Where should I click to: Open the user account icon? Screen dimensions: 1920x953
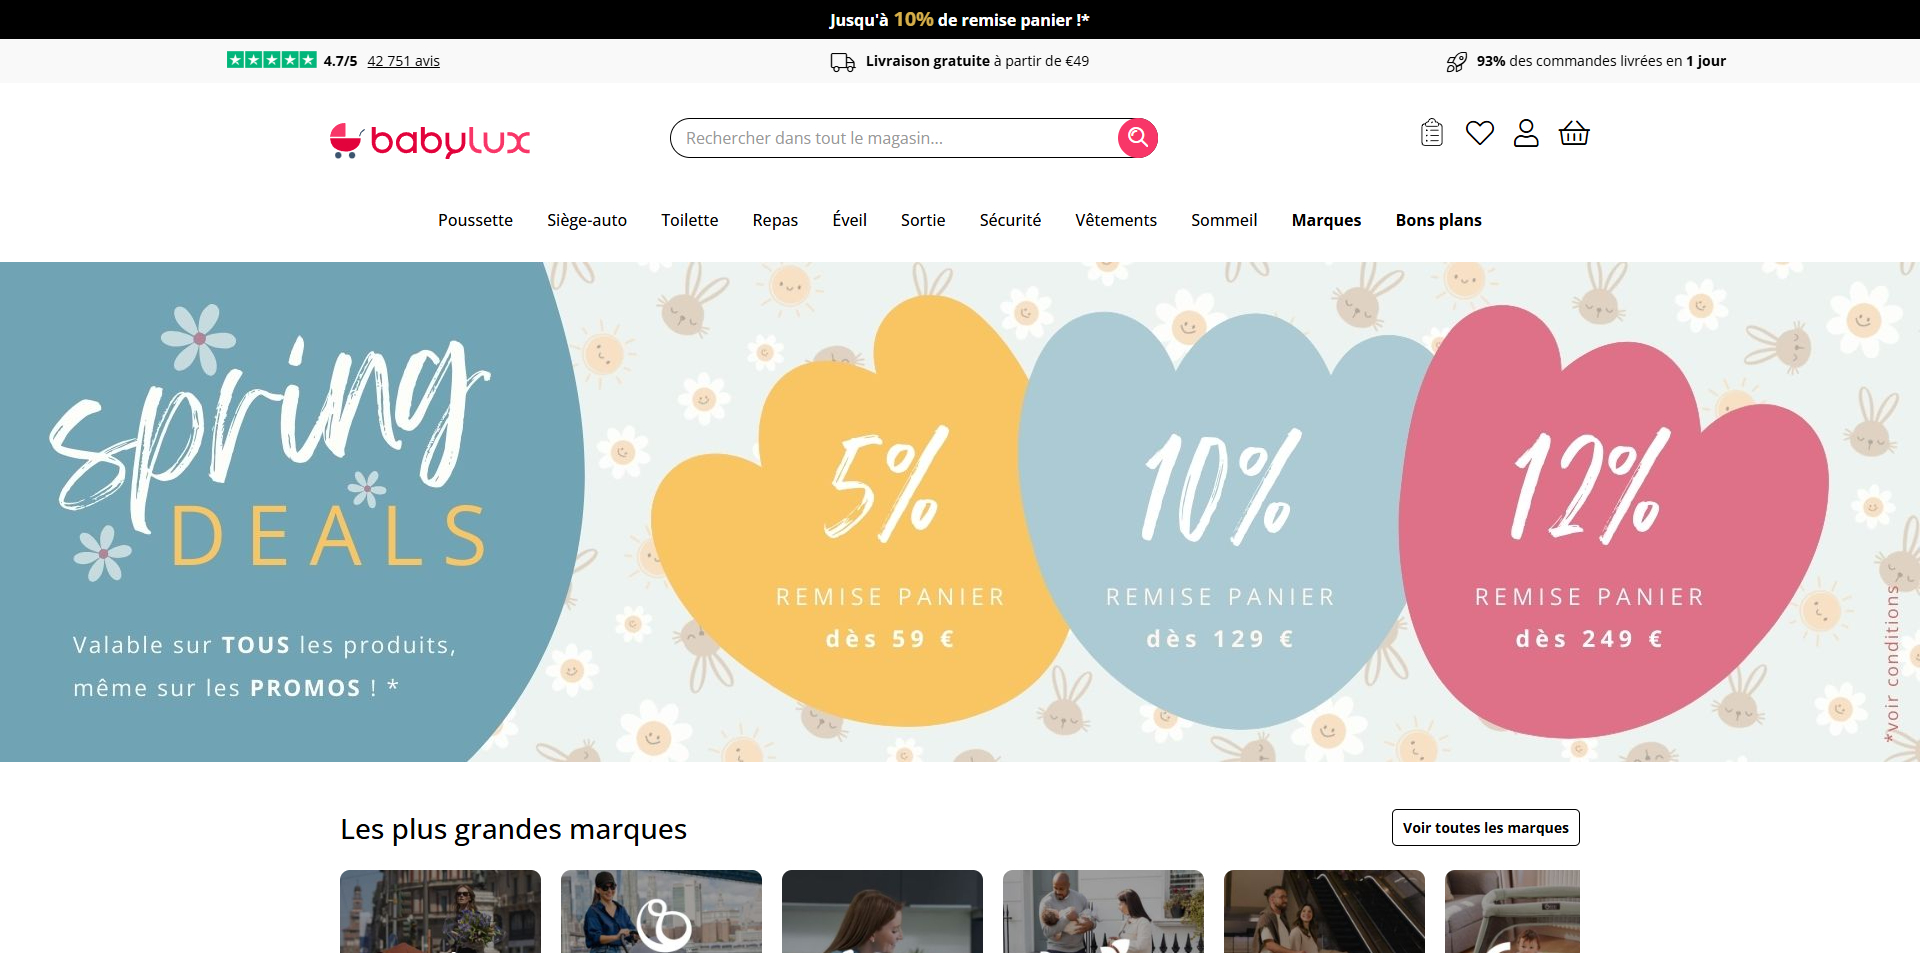(1526, 133)
